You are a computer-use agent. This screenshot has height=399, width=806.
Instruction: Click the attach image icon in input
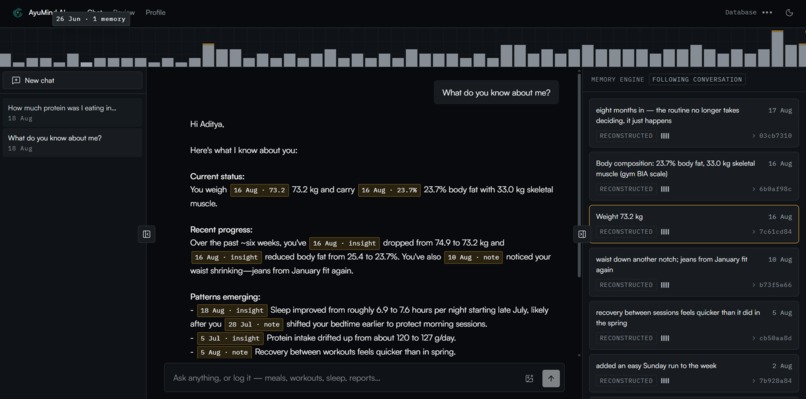[x=529, y=378]
